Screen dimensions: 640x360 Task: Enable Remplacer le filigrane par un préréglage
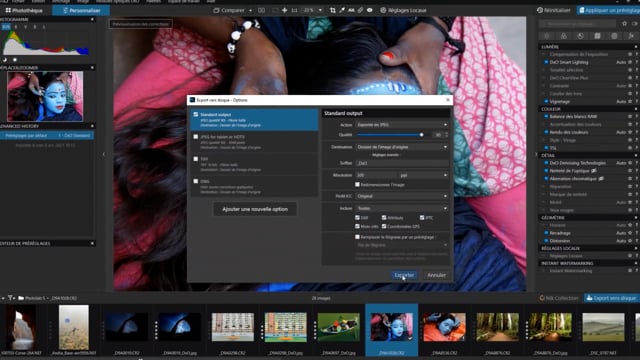click(358, 237)
